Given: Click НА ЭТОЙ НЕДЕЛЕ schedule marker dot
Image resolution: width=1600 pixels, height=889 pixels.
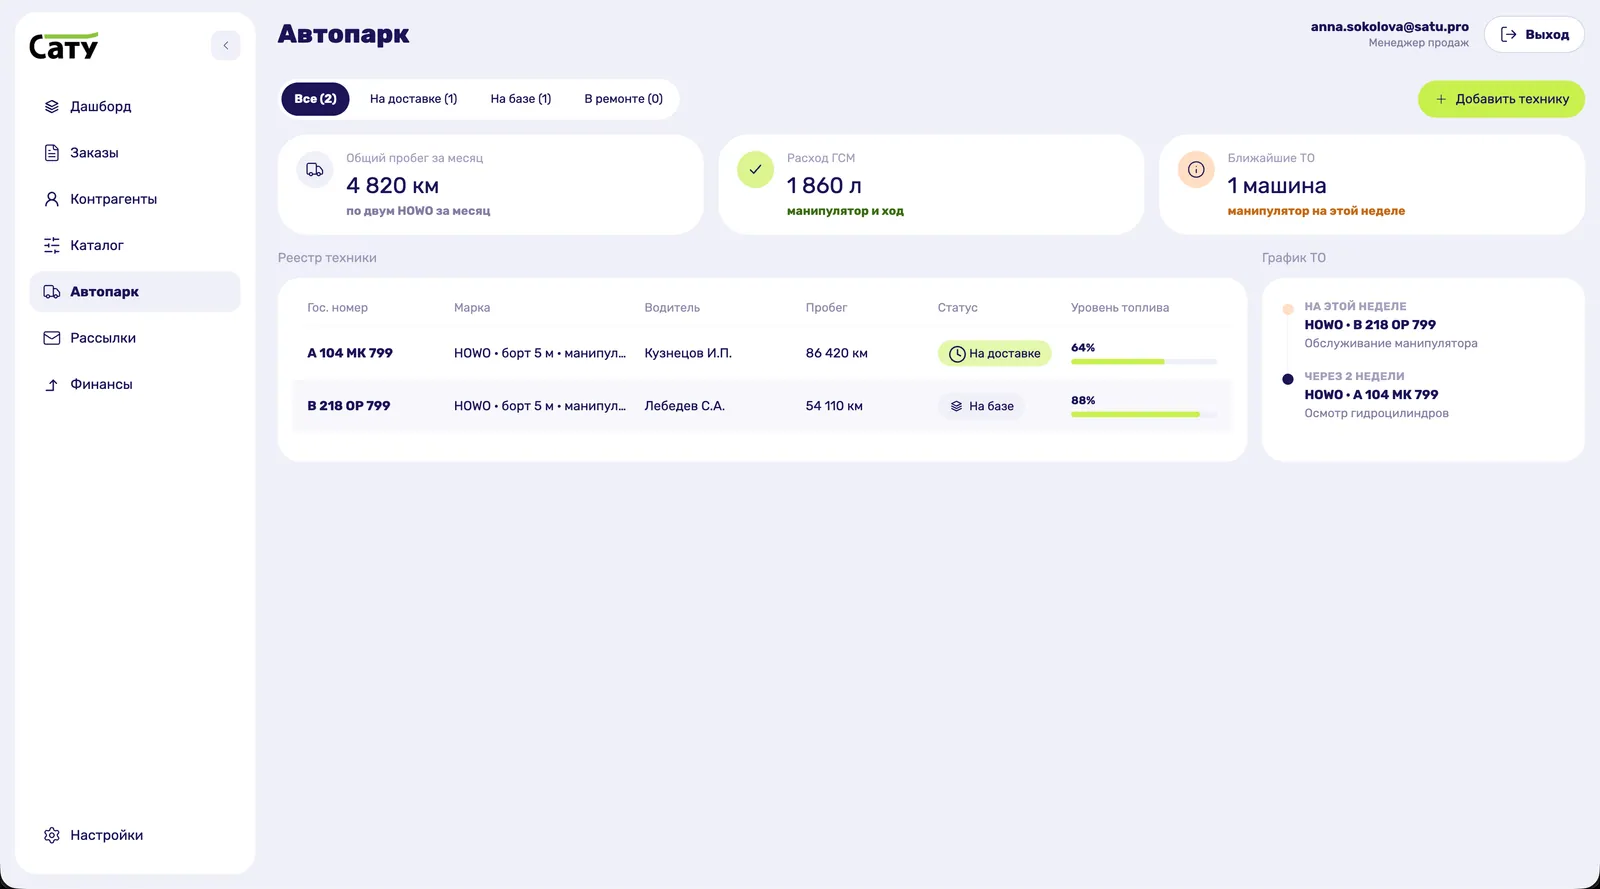Looking at the screenshot, I should coord(1288,309).
